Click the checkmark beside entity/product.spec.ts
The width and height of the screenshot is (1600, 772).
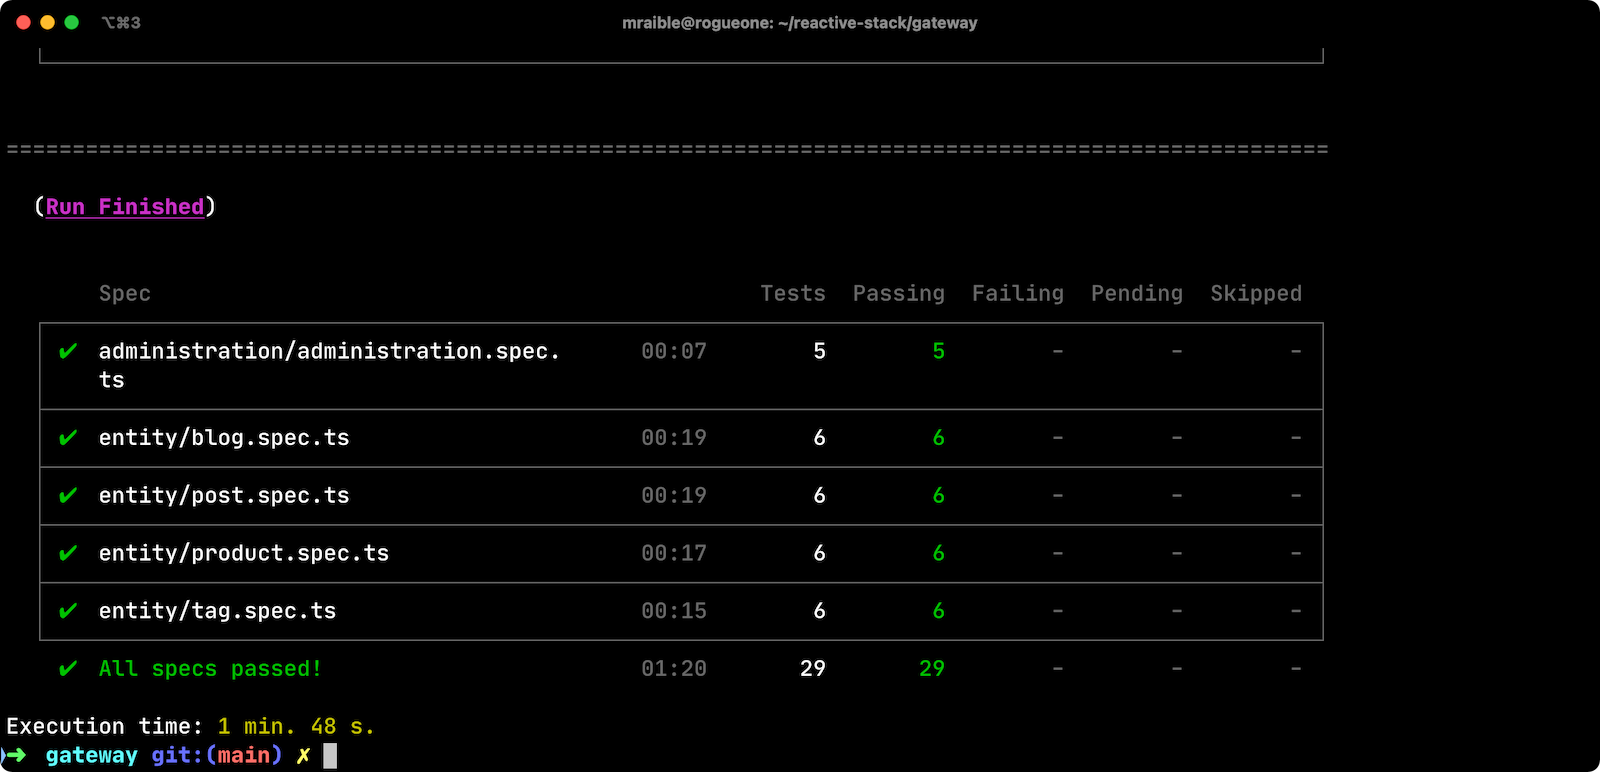pyautogui.click(x=68, y=553)
